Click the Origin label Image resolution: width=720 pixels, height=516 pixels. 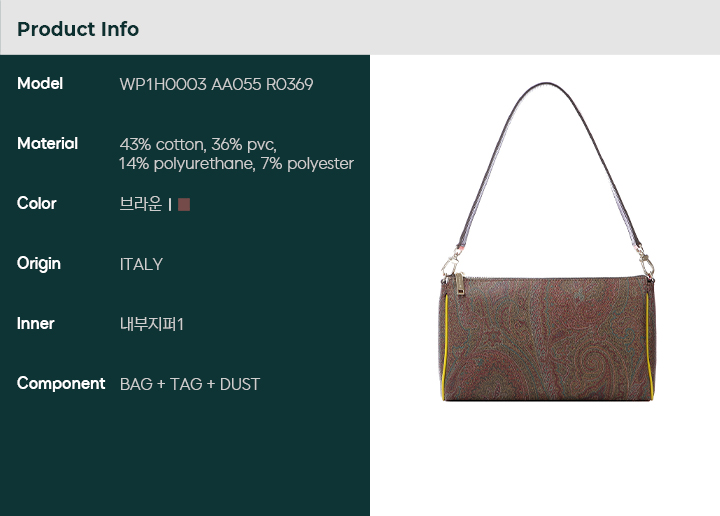(39, 264)
